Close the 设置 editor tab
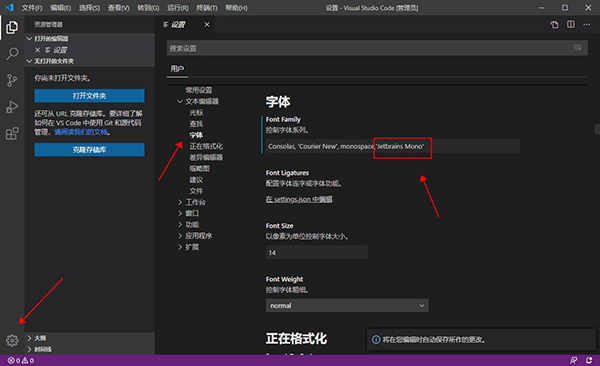Viewport: 600px width, 366px height. pyautogui.click(x=207, y=25)
